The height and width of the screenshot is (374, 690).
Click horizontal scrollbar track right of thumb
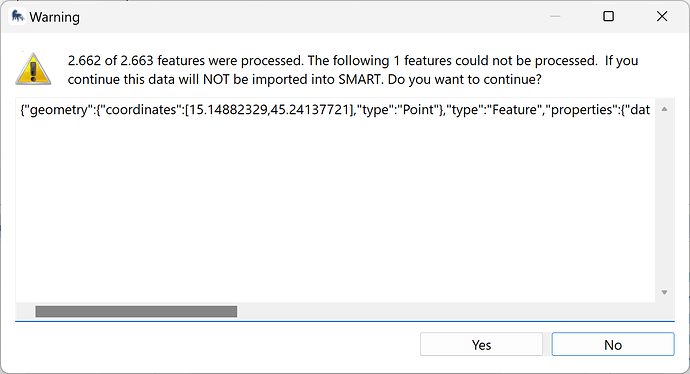444,312
